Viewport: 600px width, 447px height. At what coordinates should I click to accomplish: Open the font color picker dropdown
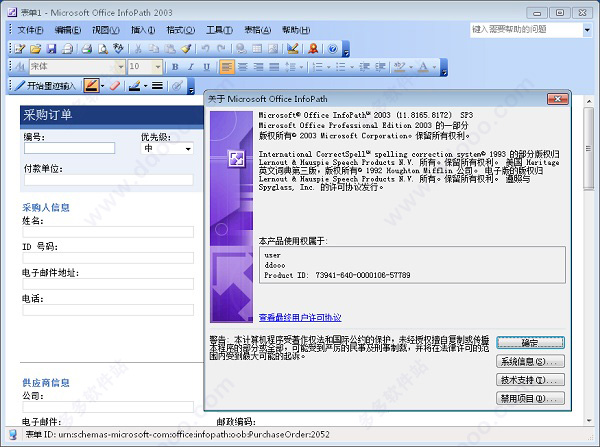click(434, 67)
